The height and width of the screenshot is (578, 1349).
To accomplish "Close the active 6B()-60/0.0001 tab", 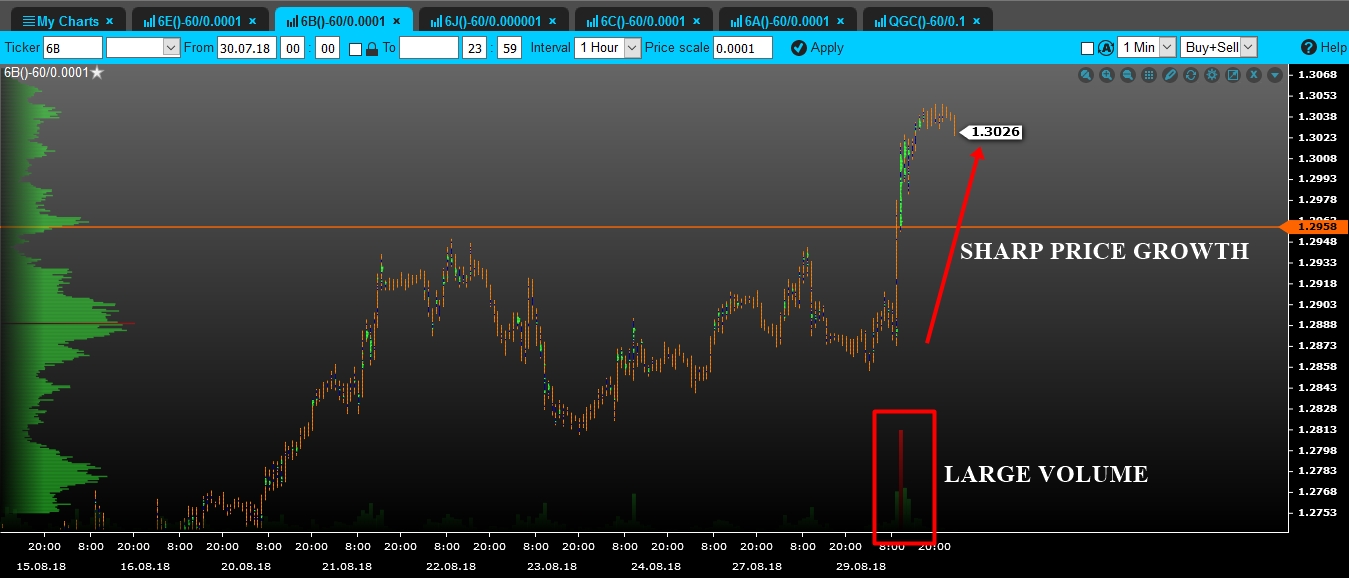I will tap(398, 21).
